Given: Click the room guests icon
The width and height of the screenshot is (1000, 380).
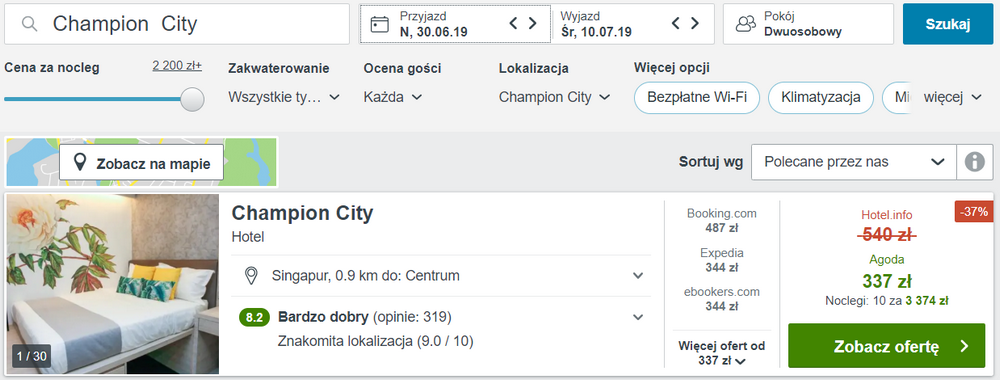Looking at the screenshot, I should (x=746, y=24).
